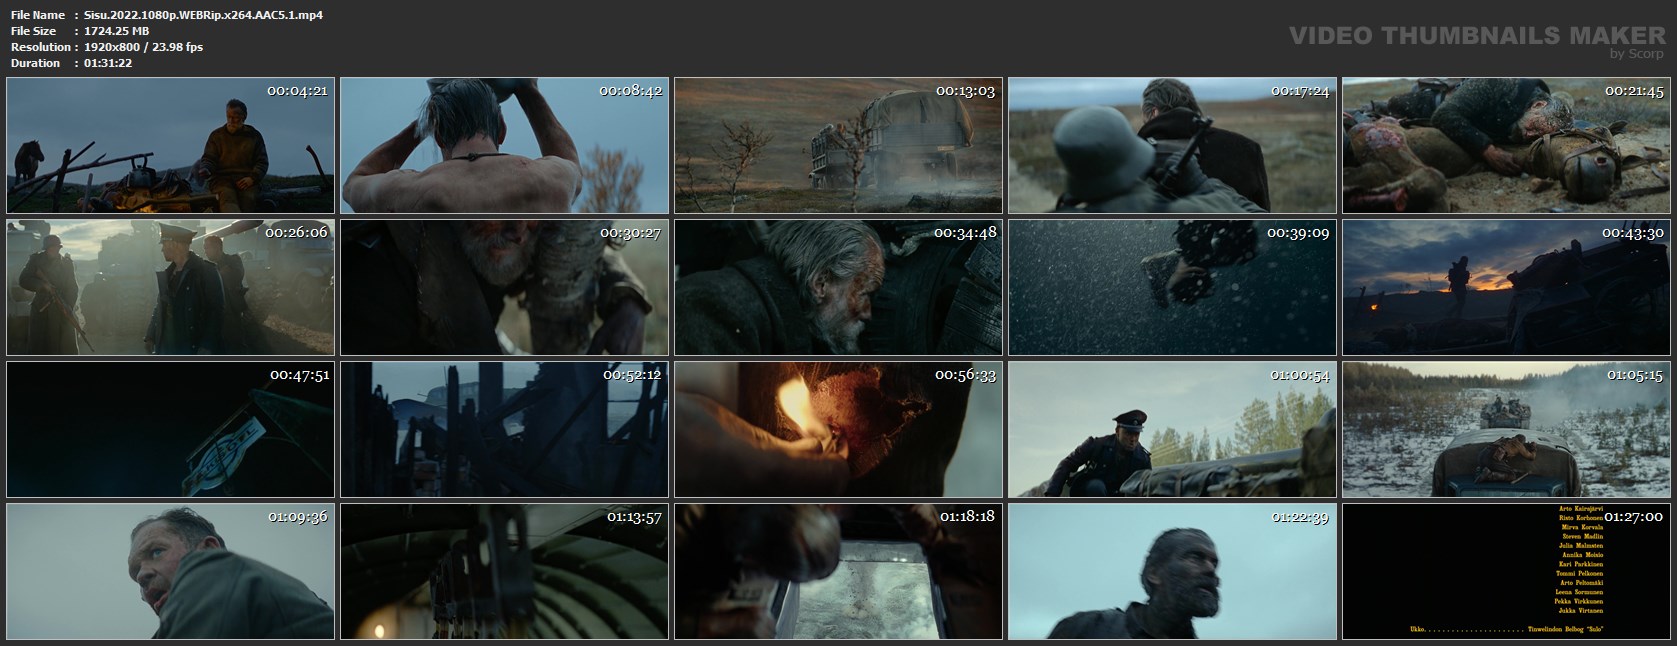Select the running man frame at 01:22:39
1677x646 pixels.
point(1172,572)
